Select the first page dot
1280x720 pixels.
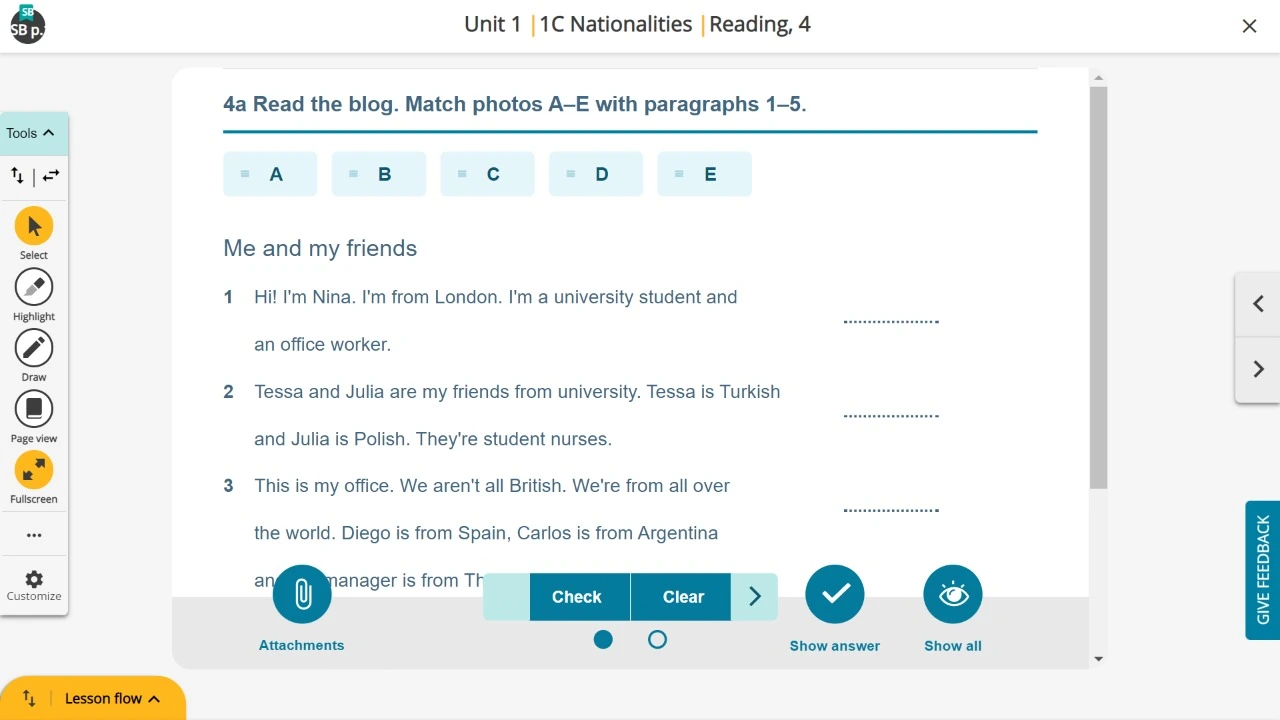pyautogui.click(x=603, y=640)
